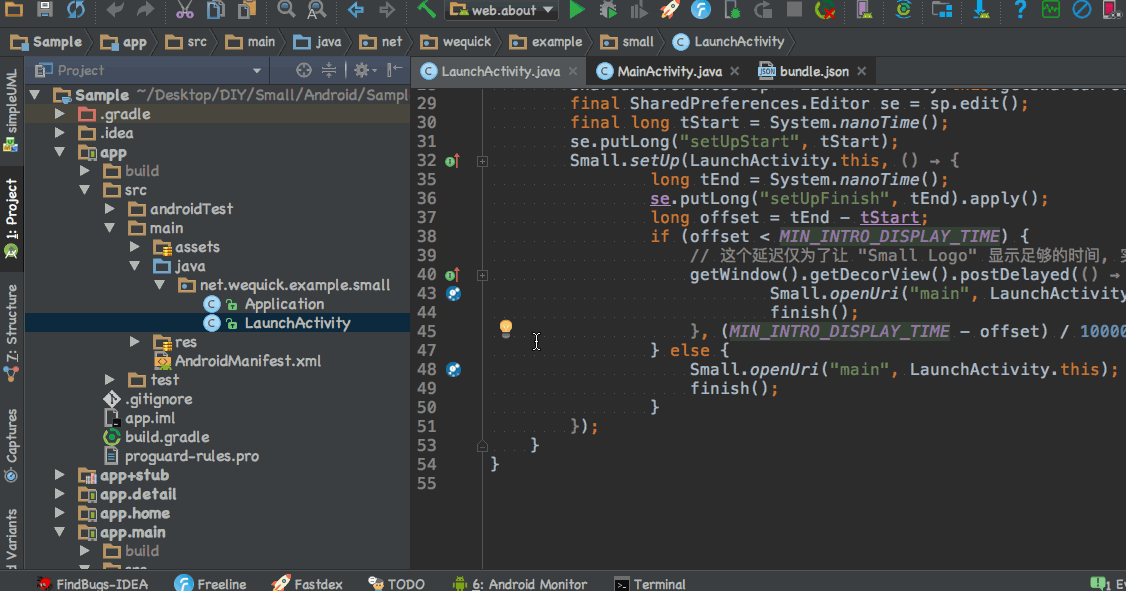Click the Cut scissors icon
The width and height of the screenshot is (1126, 591).
tap(185, 9)
